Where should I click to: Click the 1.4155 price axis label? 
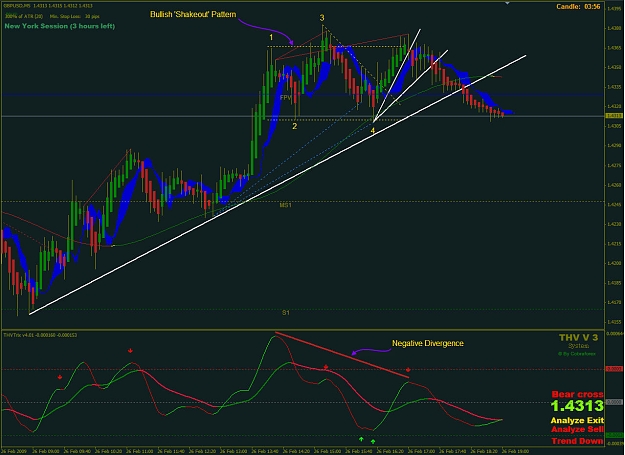pyautogui.click(x=613, y=322)
